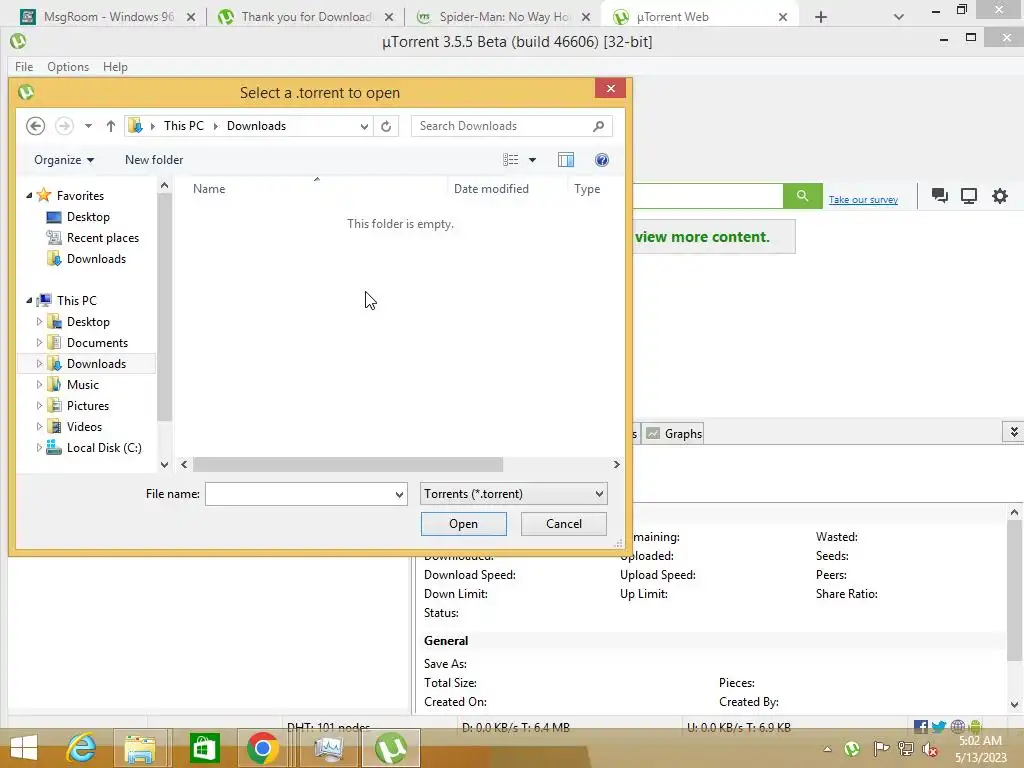Select Local Disk (C:) in tree
1024x768 pixels.
[x=104, y=447]
